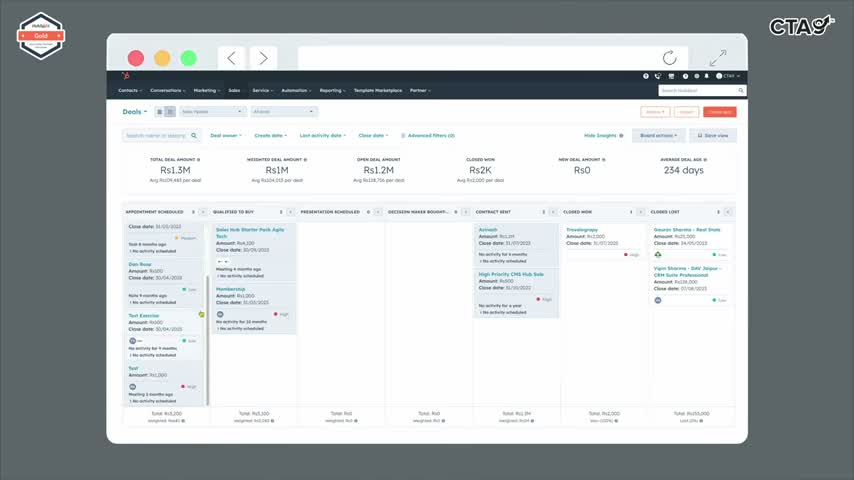Click the Appointment Scheduled column scrollbar
Image resolution: width=854 pixels, height=480 pixels.
pos(207,340)
